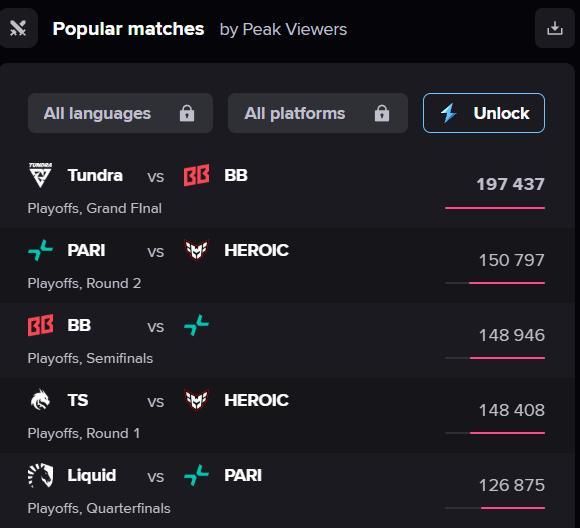Click the Team Spirit dragon logo

[40, 400]
